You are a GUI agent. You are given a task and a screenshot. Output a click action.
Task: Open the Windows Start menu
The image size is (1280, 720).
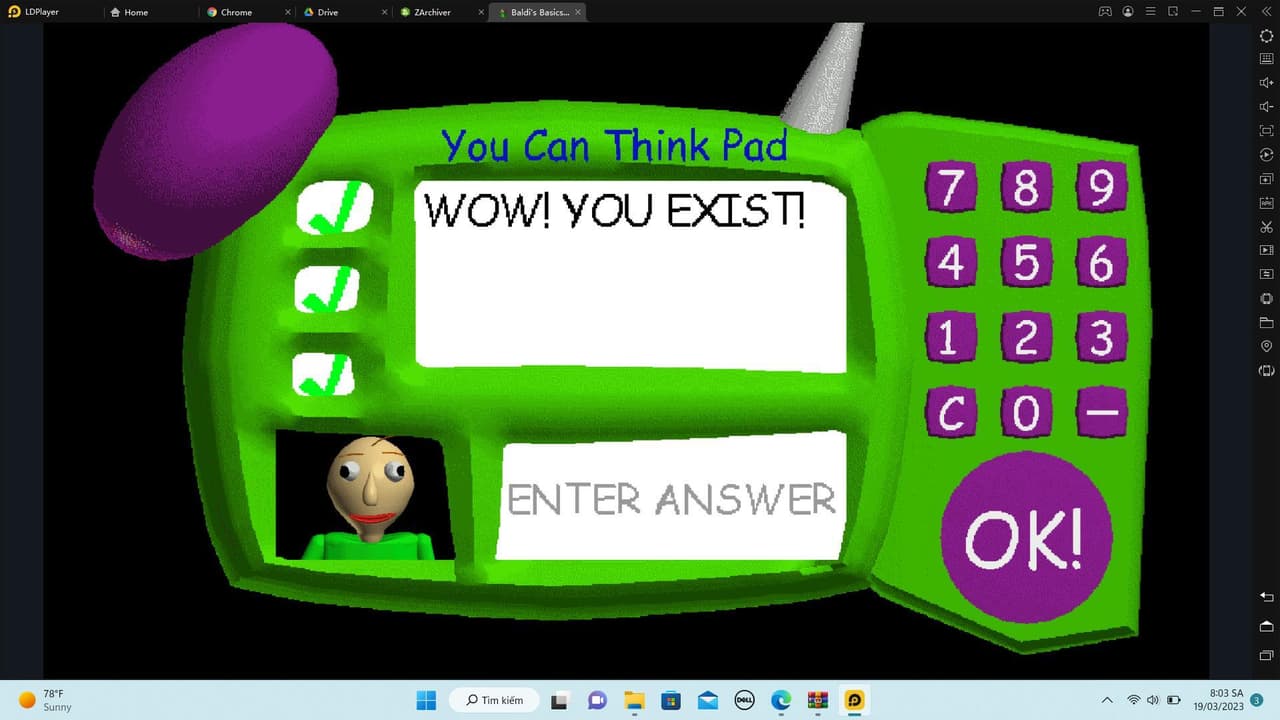point(426,700)
